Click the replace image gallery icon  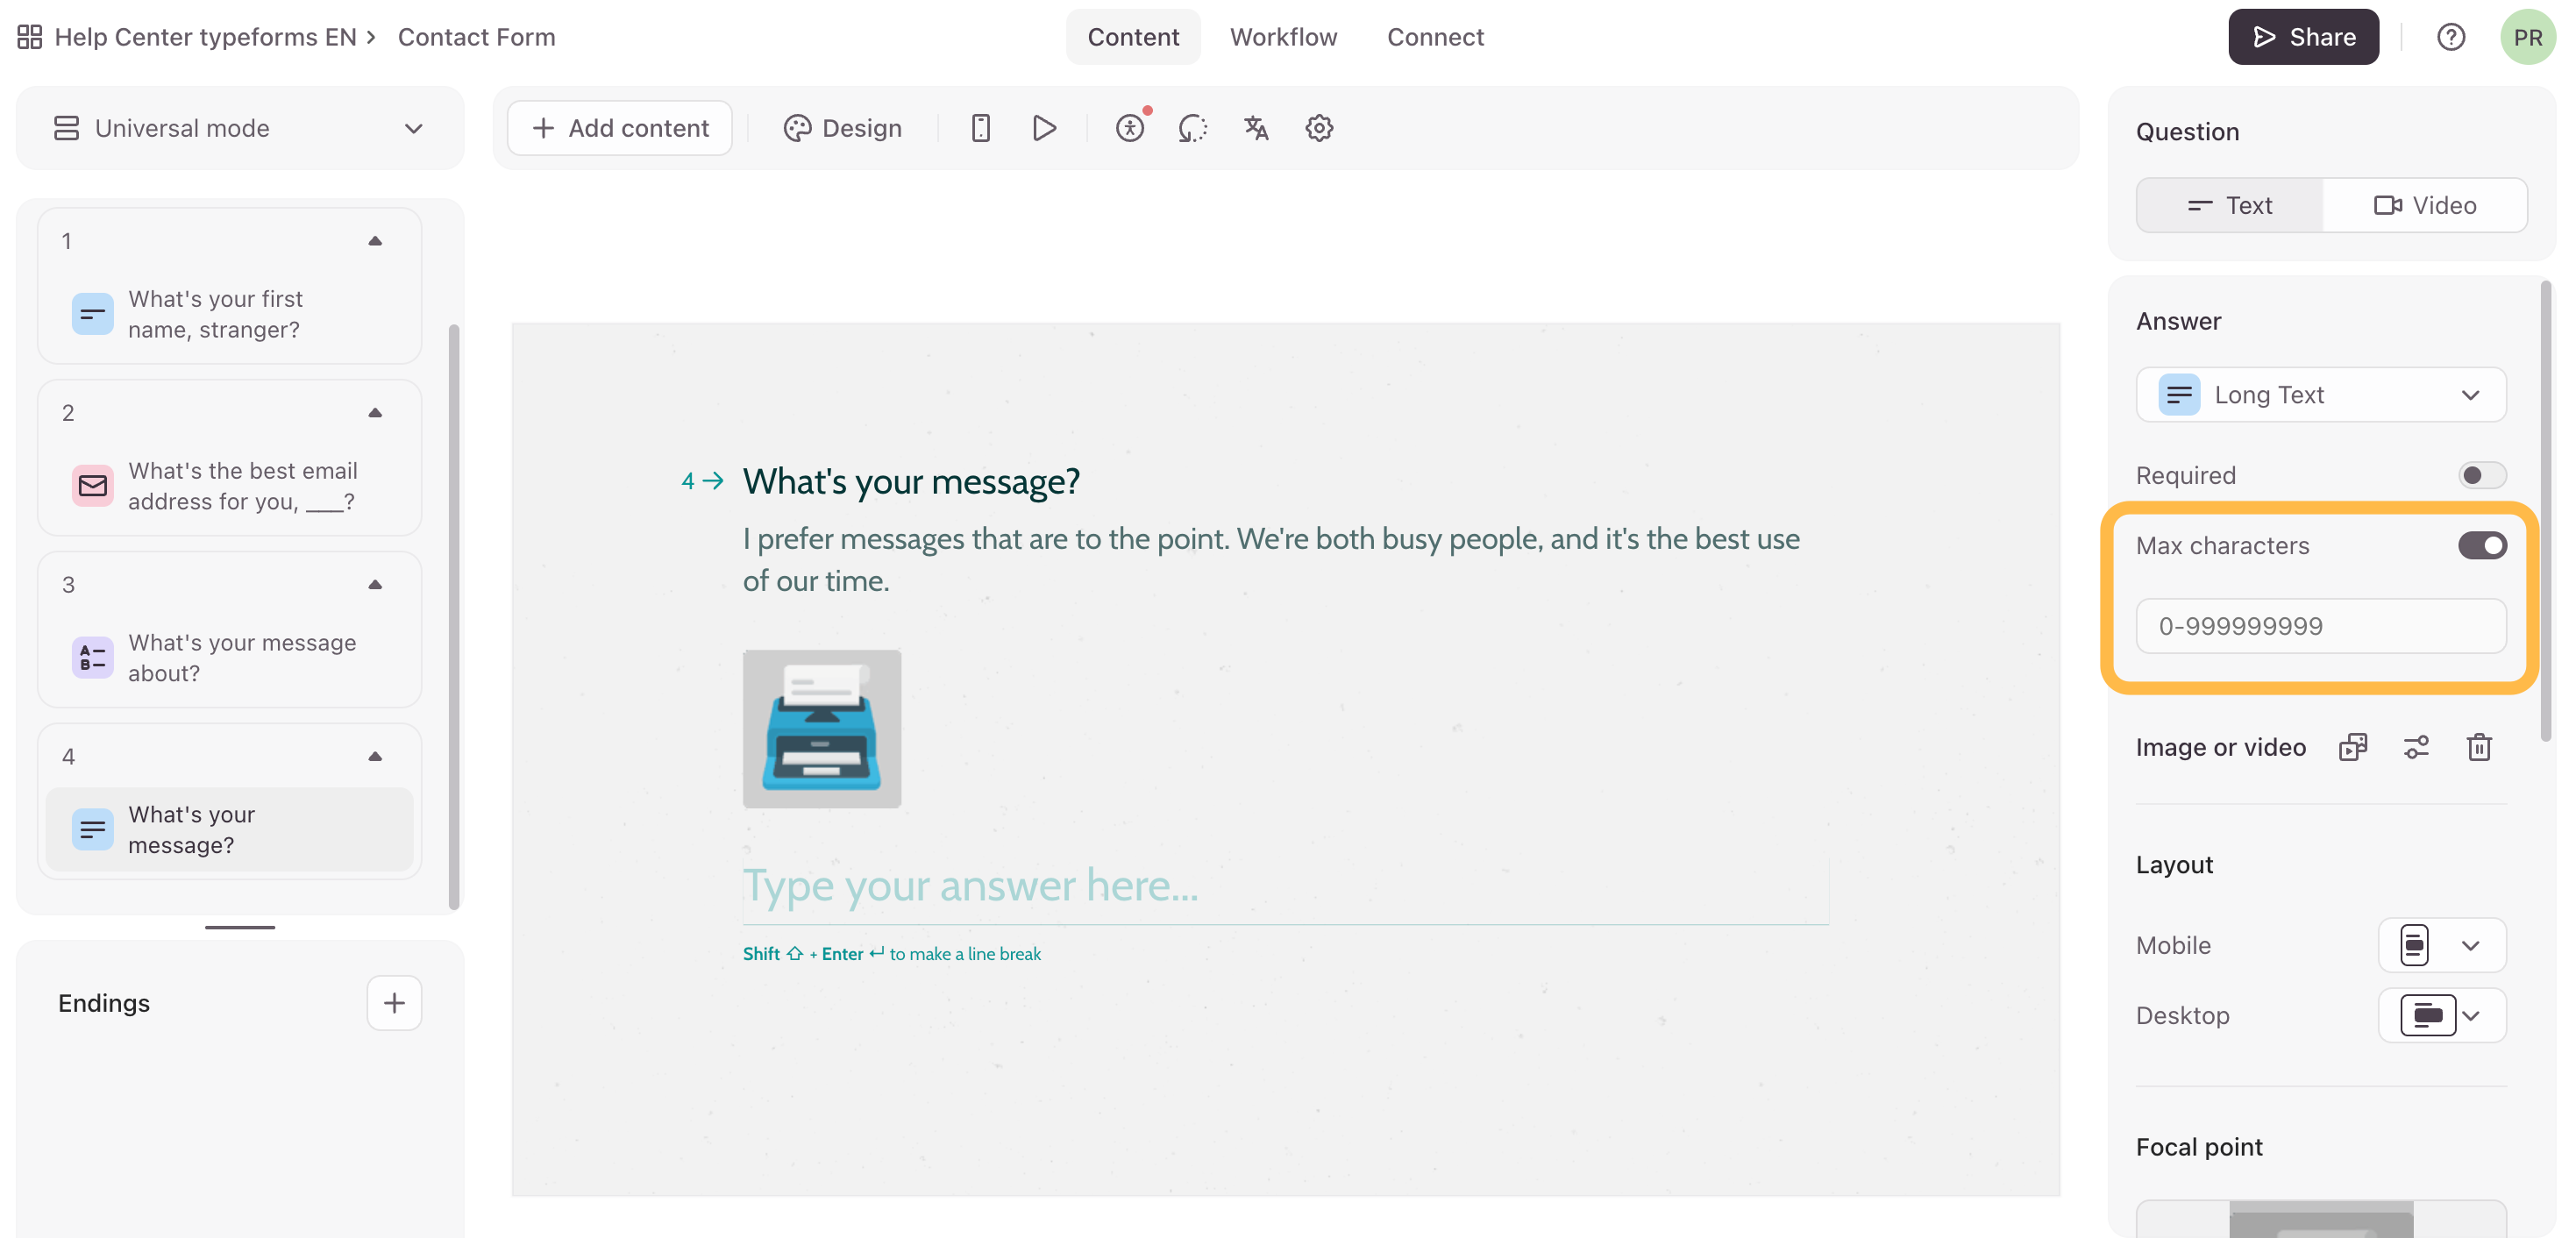point(2353,747)
